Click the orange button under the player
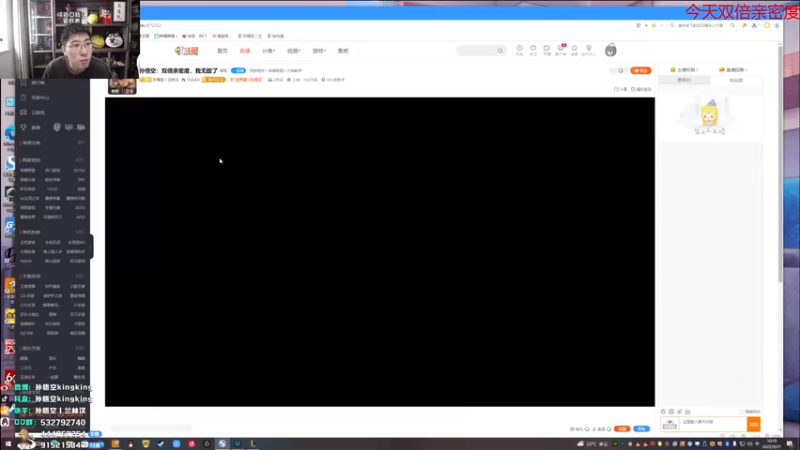Viewport: 800px width, 450px height. point(621,429)
